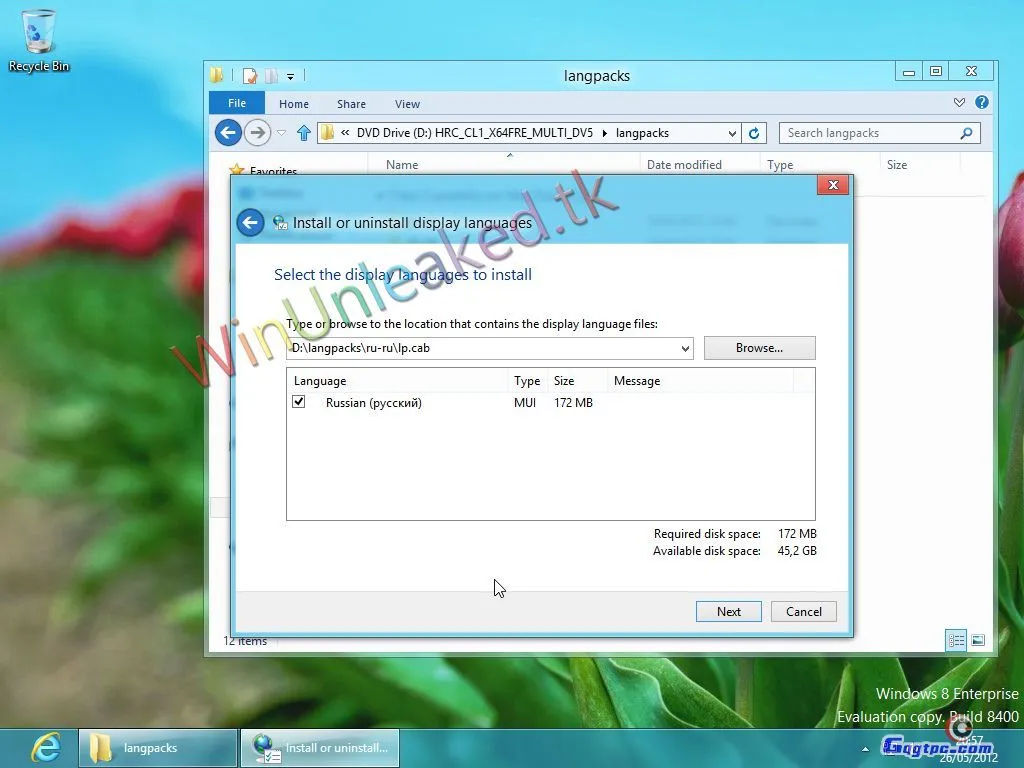Uncheck the Russian (русский) language checkbox
The height and width of the screenshot is (768, 1024).
[298, 402]
